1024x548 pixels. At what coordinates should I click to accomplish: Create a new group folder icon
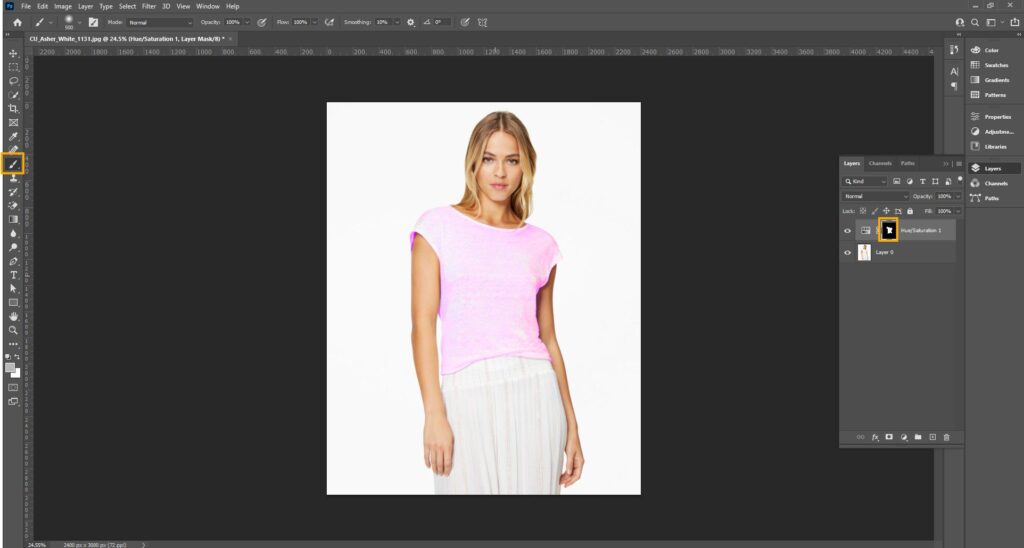(918, 437)
